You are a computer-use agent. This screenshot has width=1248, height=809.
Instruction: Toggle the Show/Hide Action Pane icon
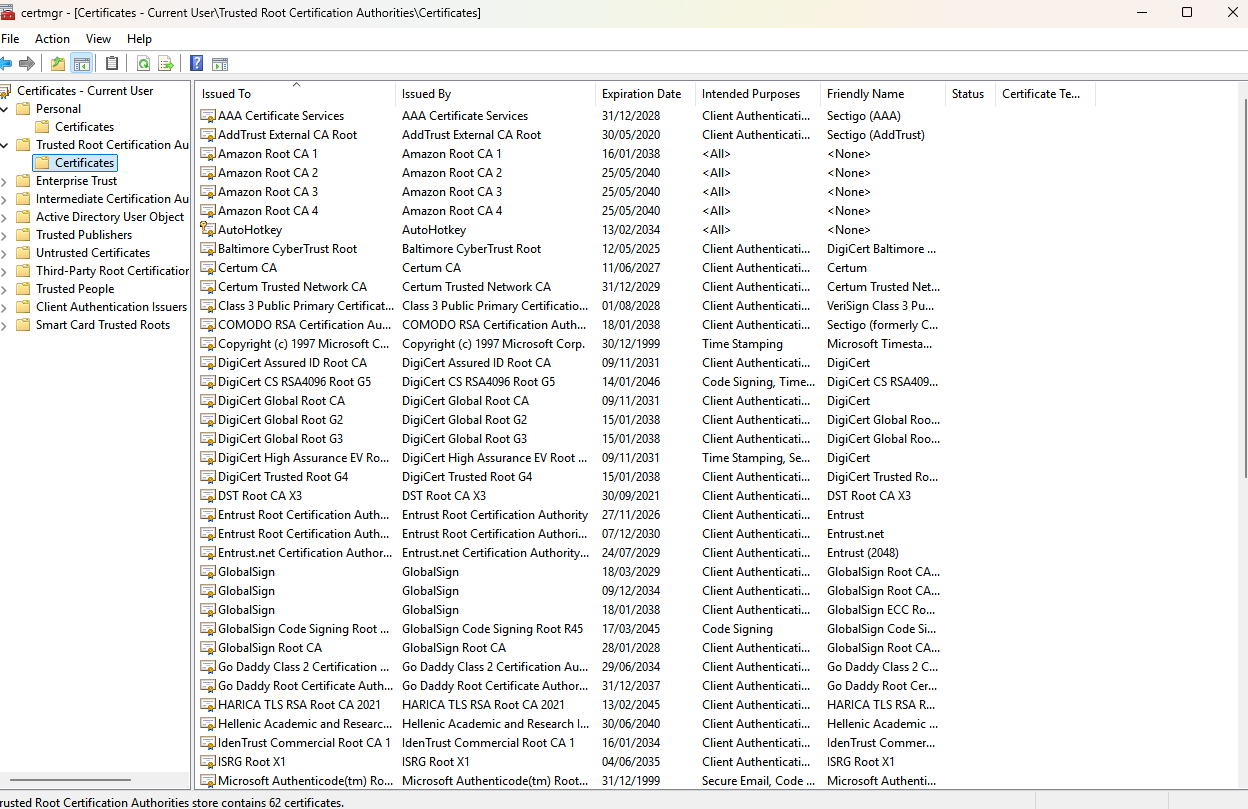(220, 64)
